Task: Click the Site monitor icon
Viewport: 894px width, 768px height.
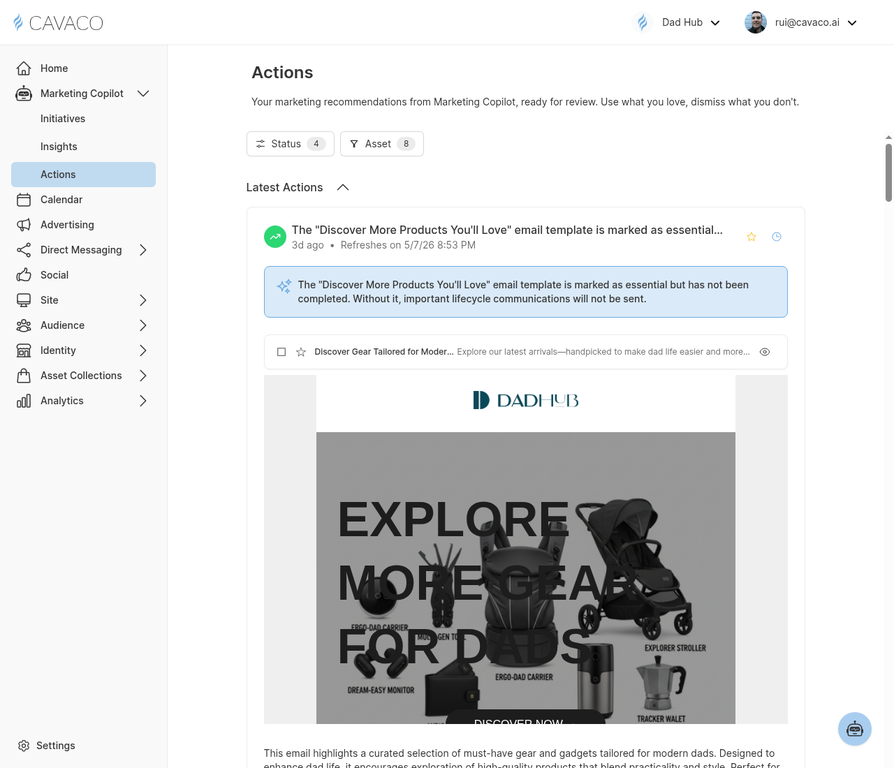Action: (x=23, y=300)
